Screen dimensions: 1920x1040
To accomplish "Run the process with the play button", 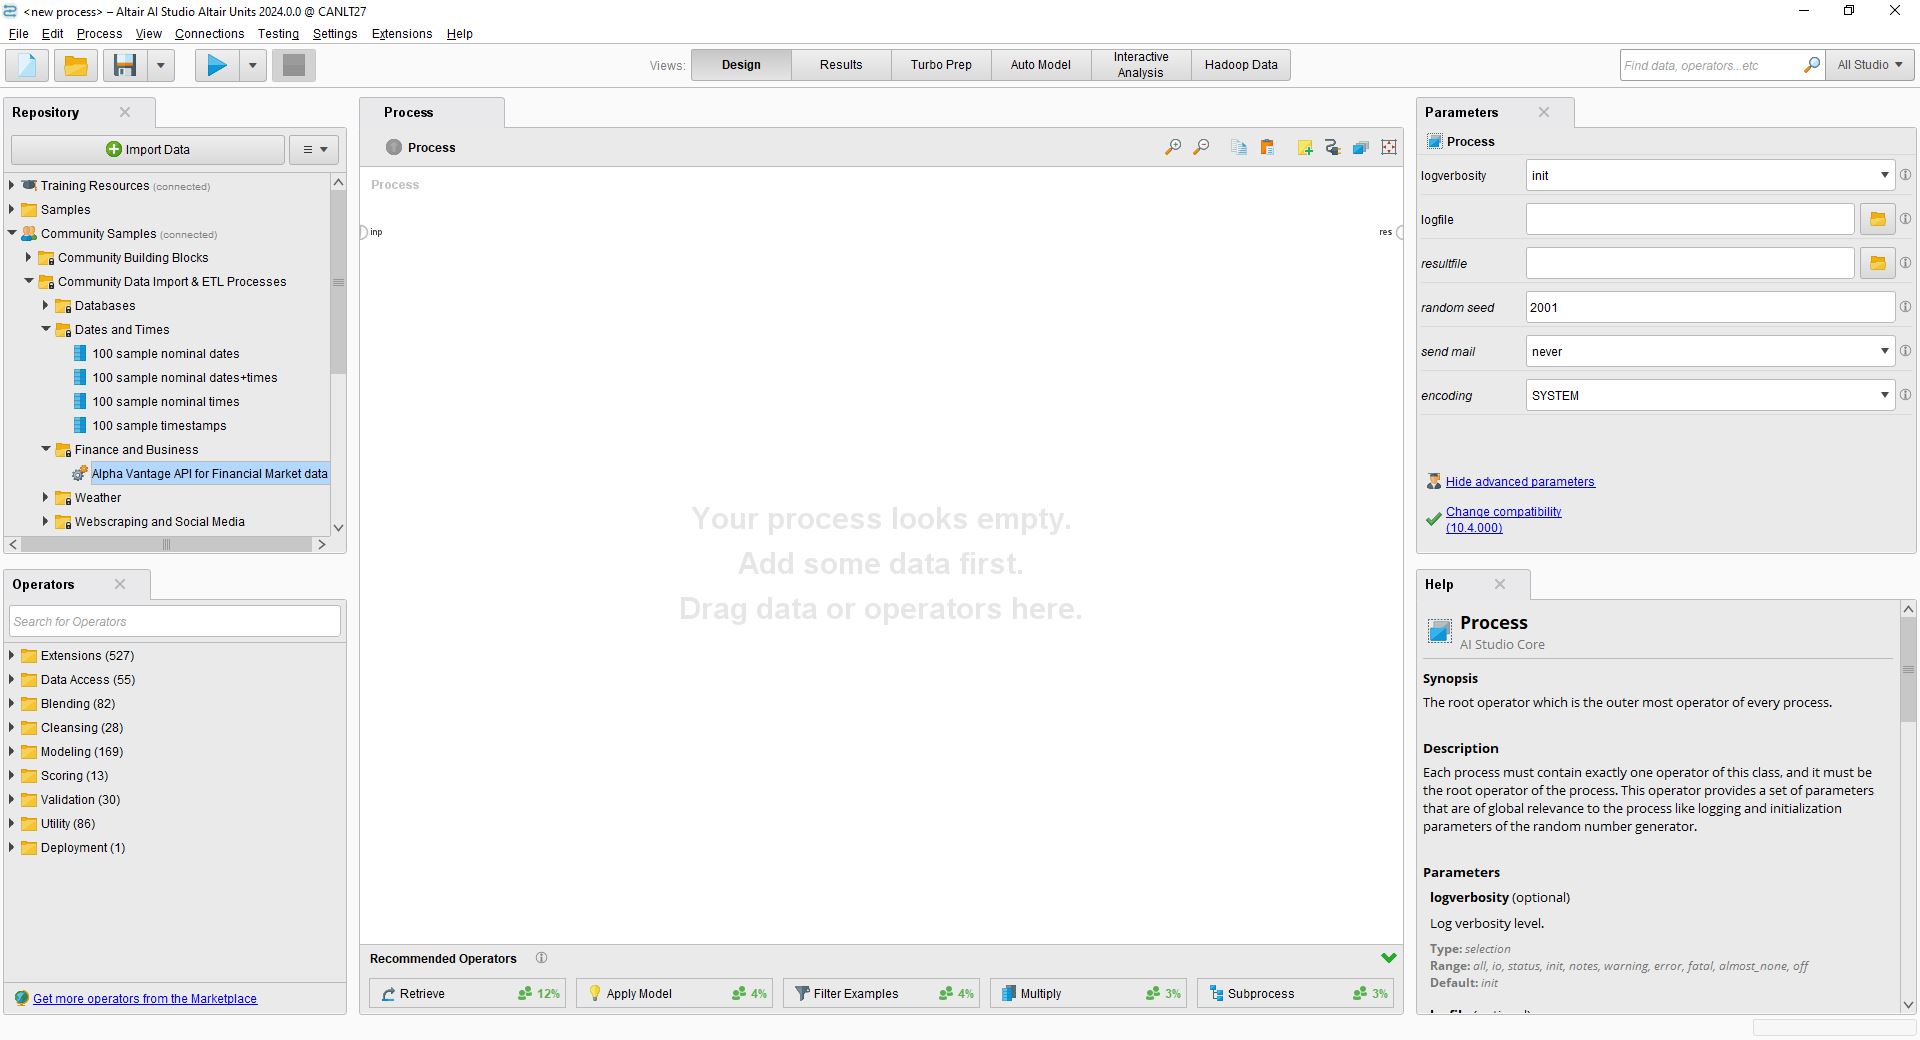I will [216, 66].
